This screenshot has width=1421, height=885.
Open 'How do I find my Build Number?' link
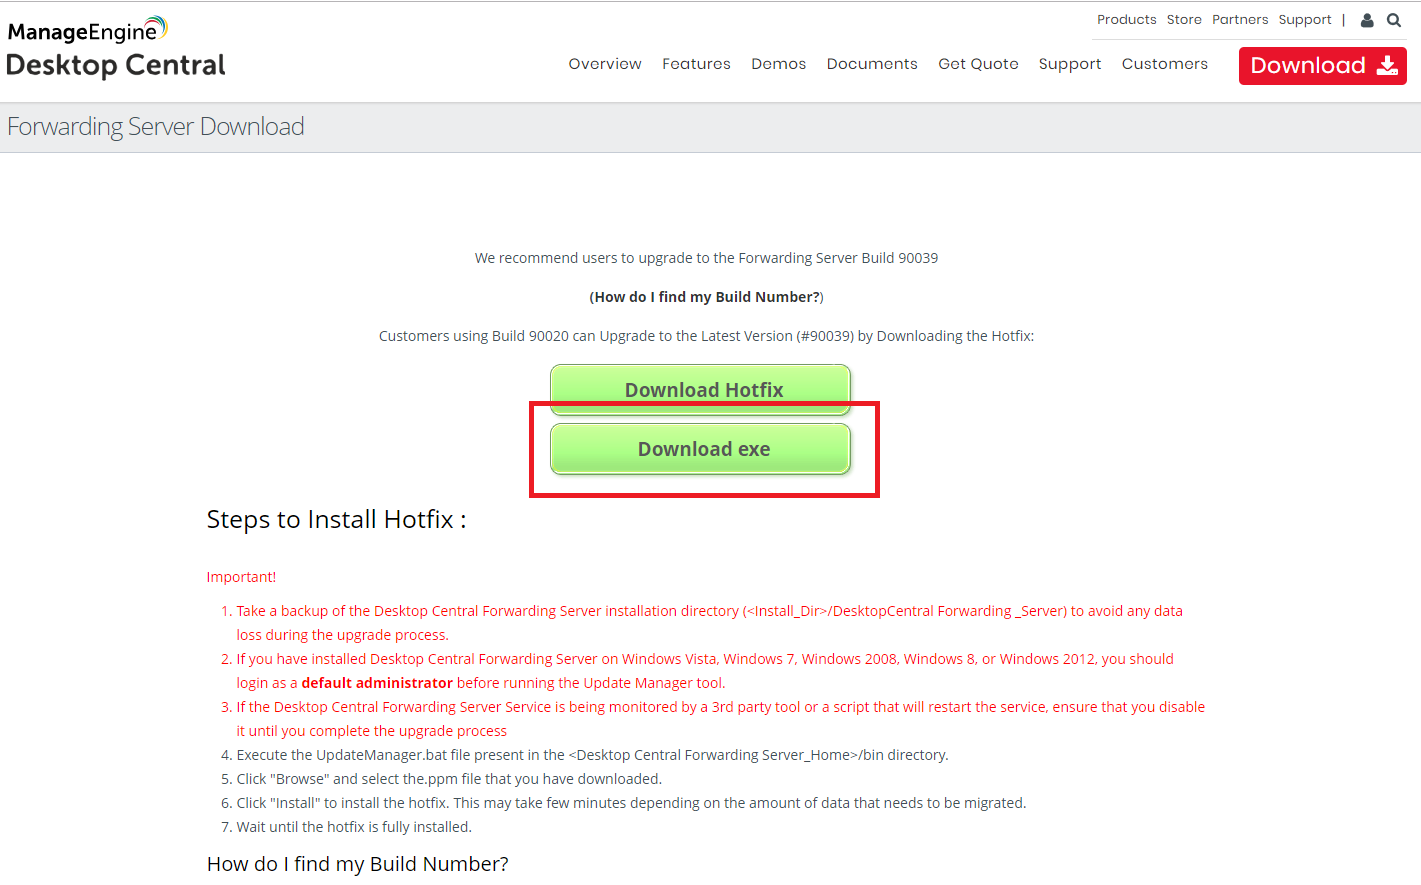(x=707, y=297)
